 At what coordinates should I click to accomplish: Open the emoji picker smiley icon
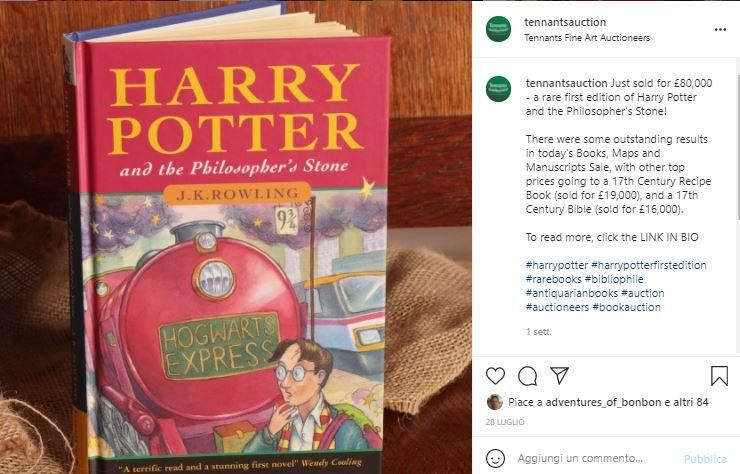(495, 458)
